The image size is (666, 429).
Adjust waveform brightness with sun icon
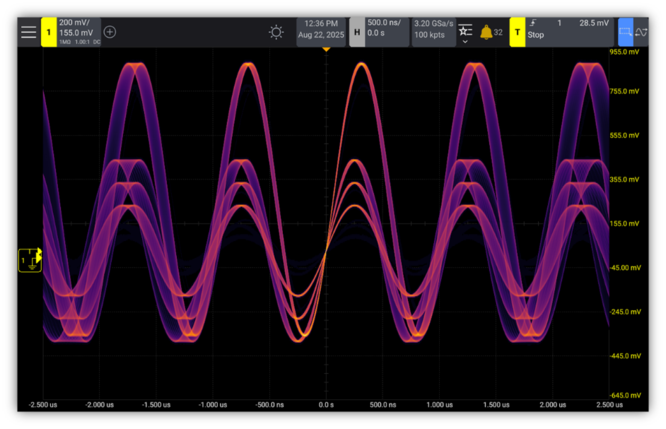[x=276, y=32]
